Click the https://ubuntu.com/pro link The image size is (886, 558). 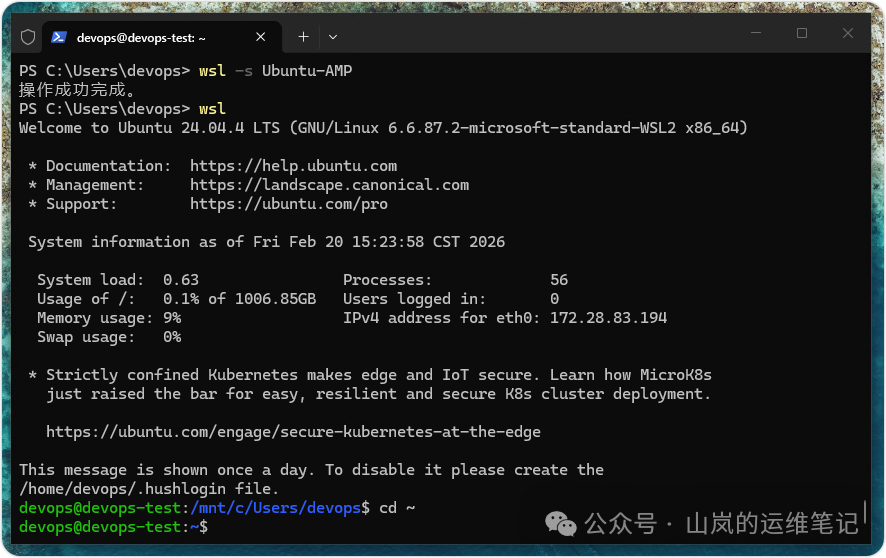coord(289,204)
